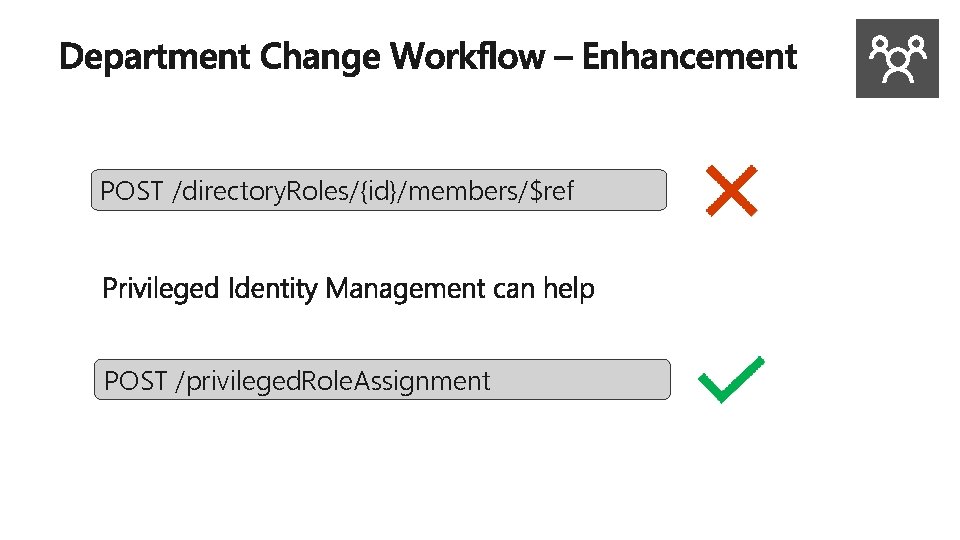
Task: Click the word "Change" in title
Action: (x=320, y=57)
